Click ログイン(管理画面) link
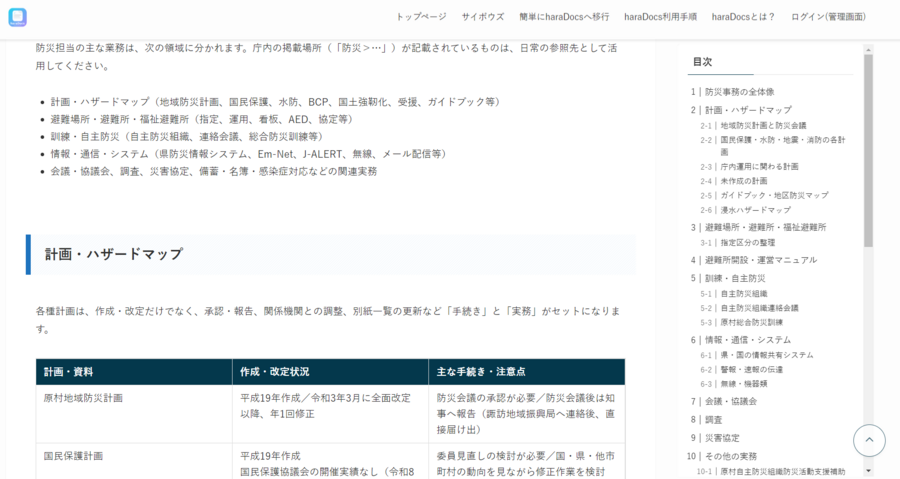Image resolution: width=900 pixels, height=479 pixels. (828, 17)
